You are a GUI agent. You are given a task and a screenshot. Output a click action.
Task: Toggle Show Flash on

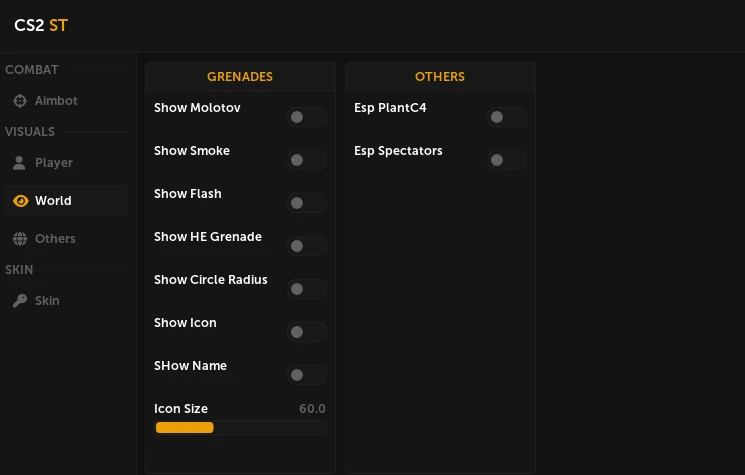click(306, 203)
